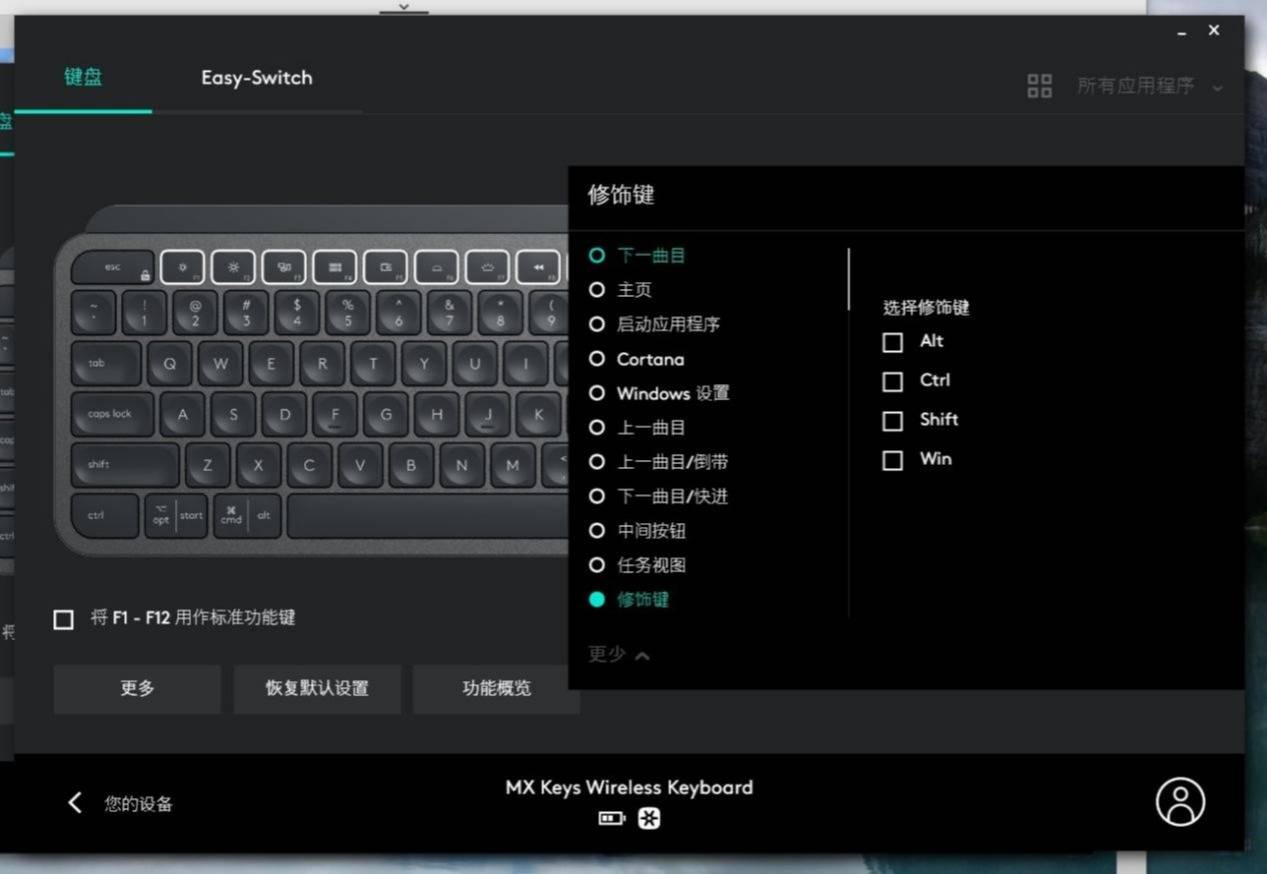Select the F7 backlight-up key on the keyboard image

488,267
